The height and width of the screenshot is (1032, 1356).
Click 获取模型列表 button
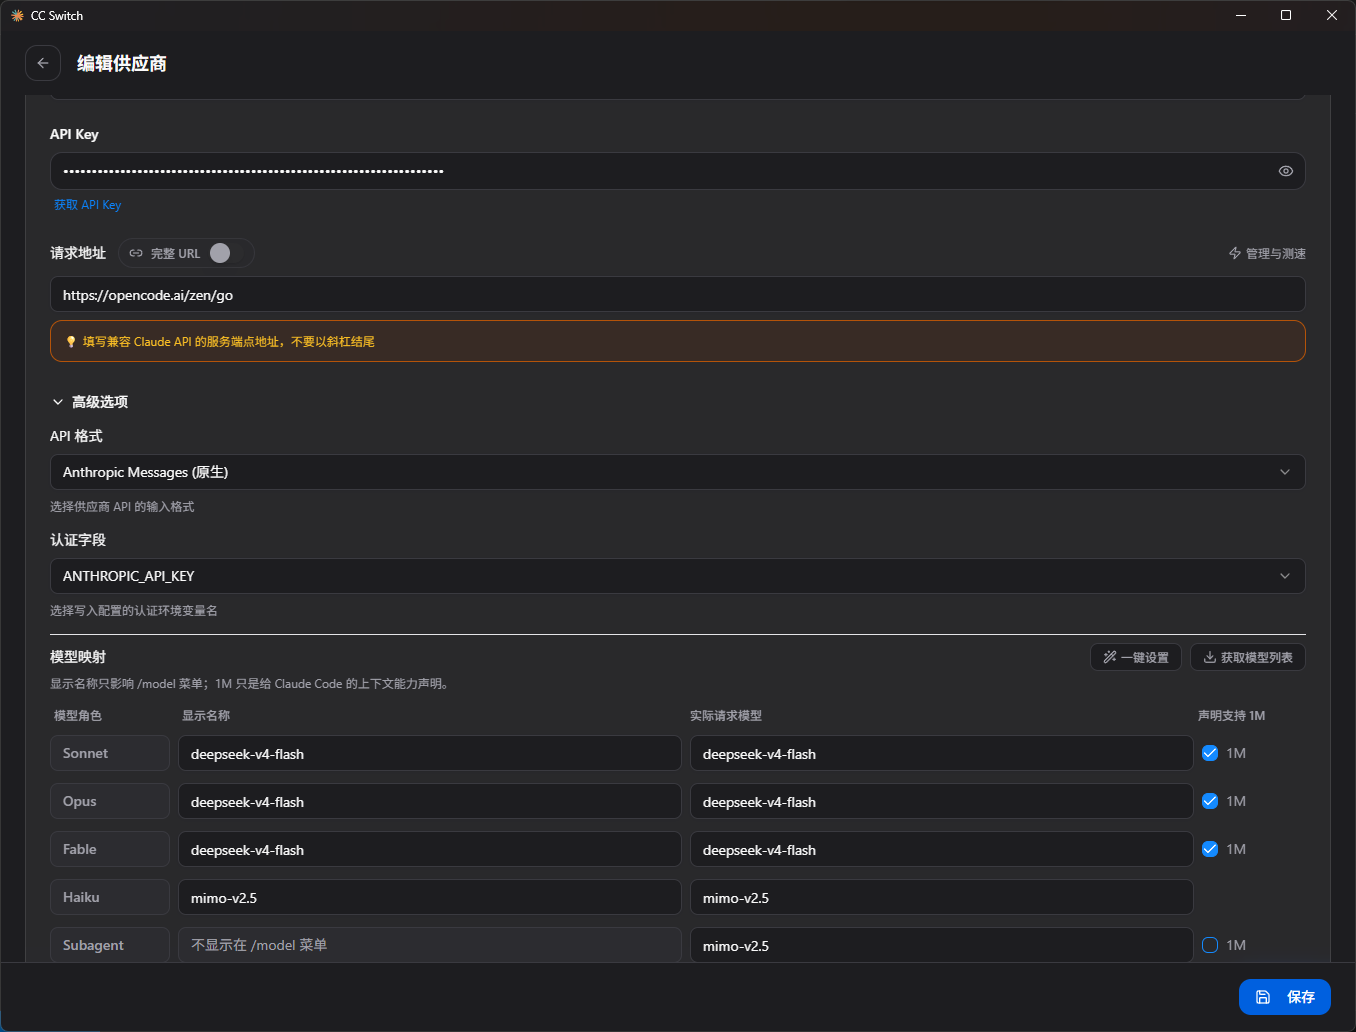1247,657
